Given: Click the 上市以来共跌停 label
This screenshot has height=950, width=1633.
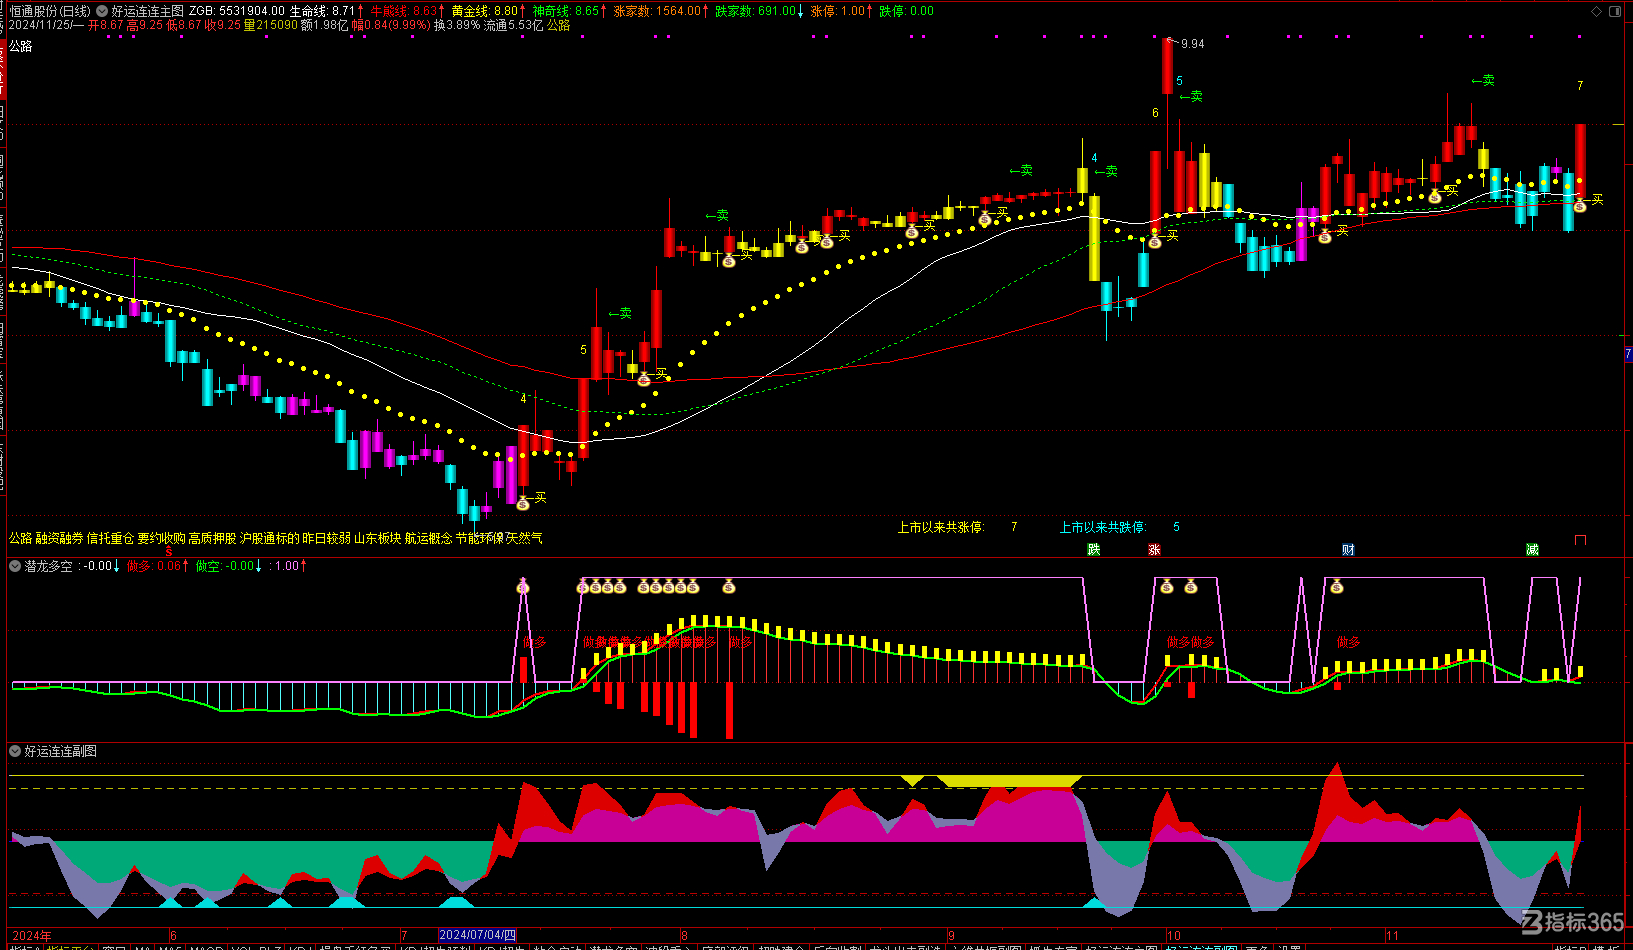Looking at the screenshot, I should point(1104,527).
